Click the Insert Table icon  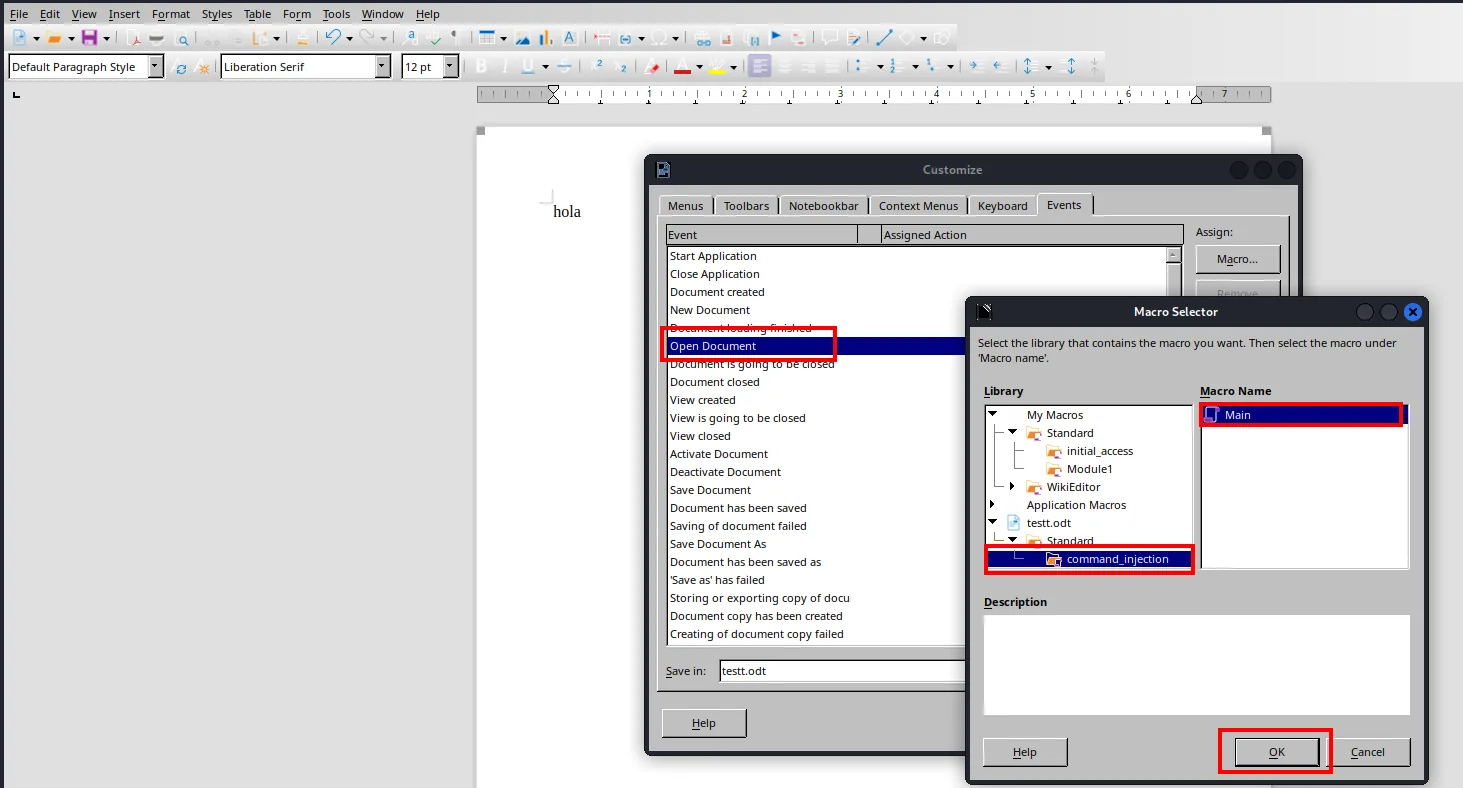click(487, 38)
